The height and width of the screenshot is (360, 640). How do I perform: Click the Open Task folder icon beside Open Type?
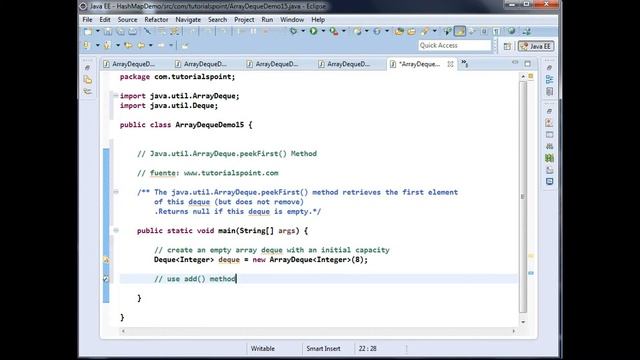pos(411,31)
